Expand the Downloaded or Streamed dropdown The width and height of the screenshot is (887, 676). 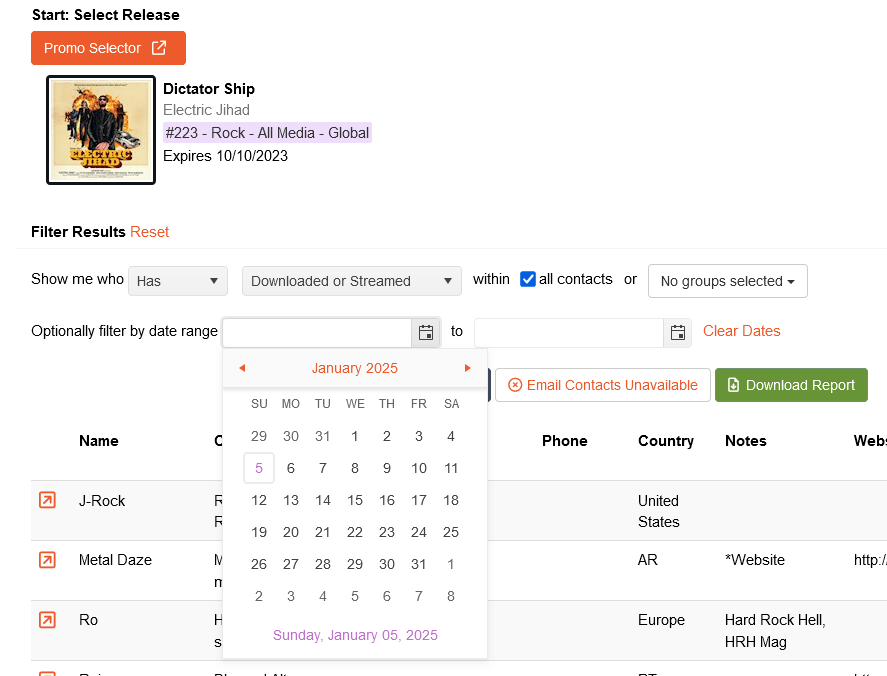pos(351,281)
